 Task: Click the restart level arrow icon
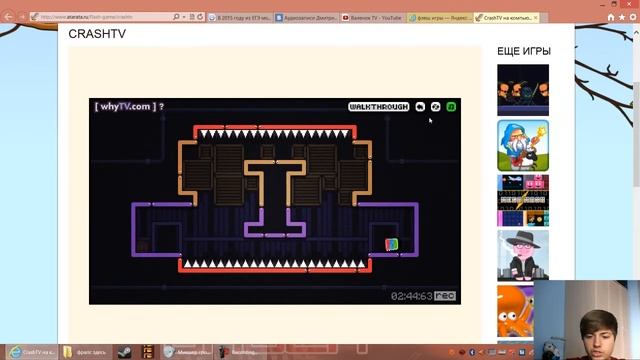click(x=420, y=107)
